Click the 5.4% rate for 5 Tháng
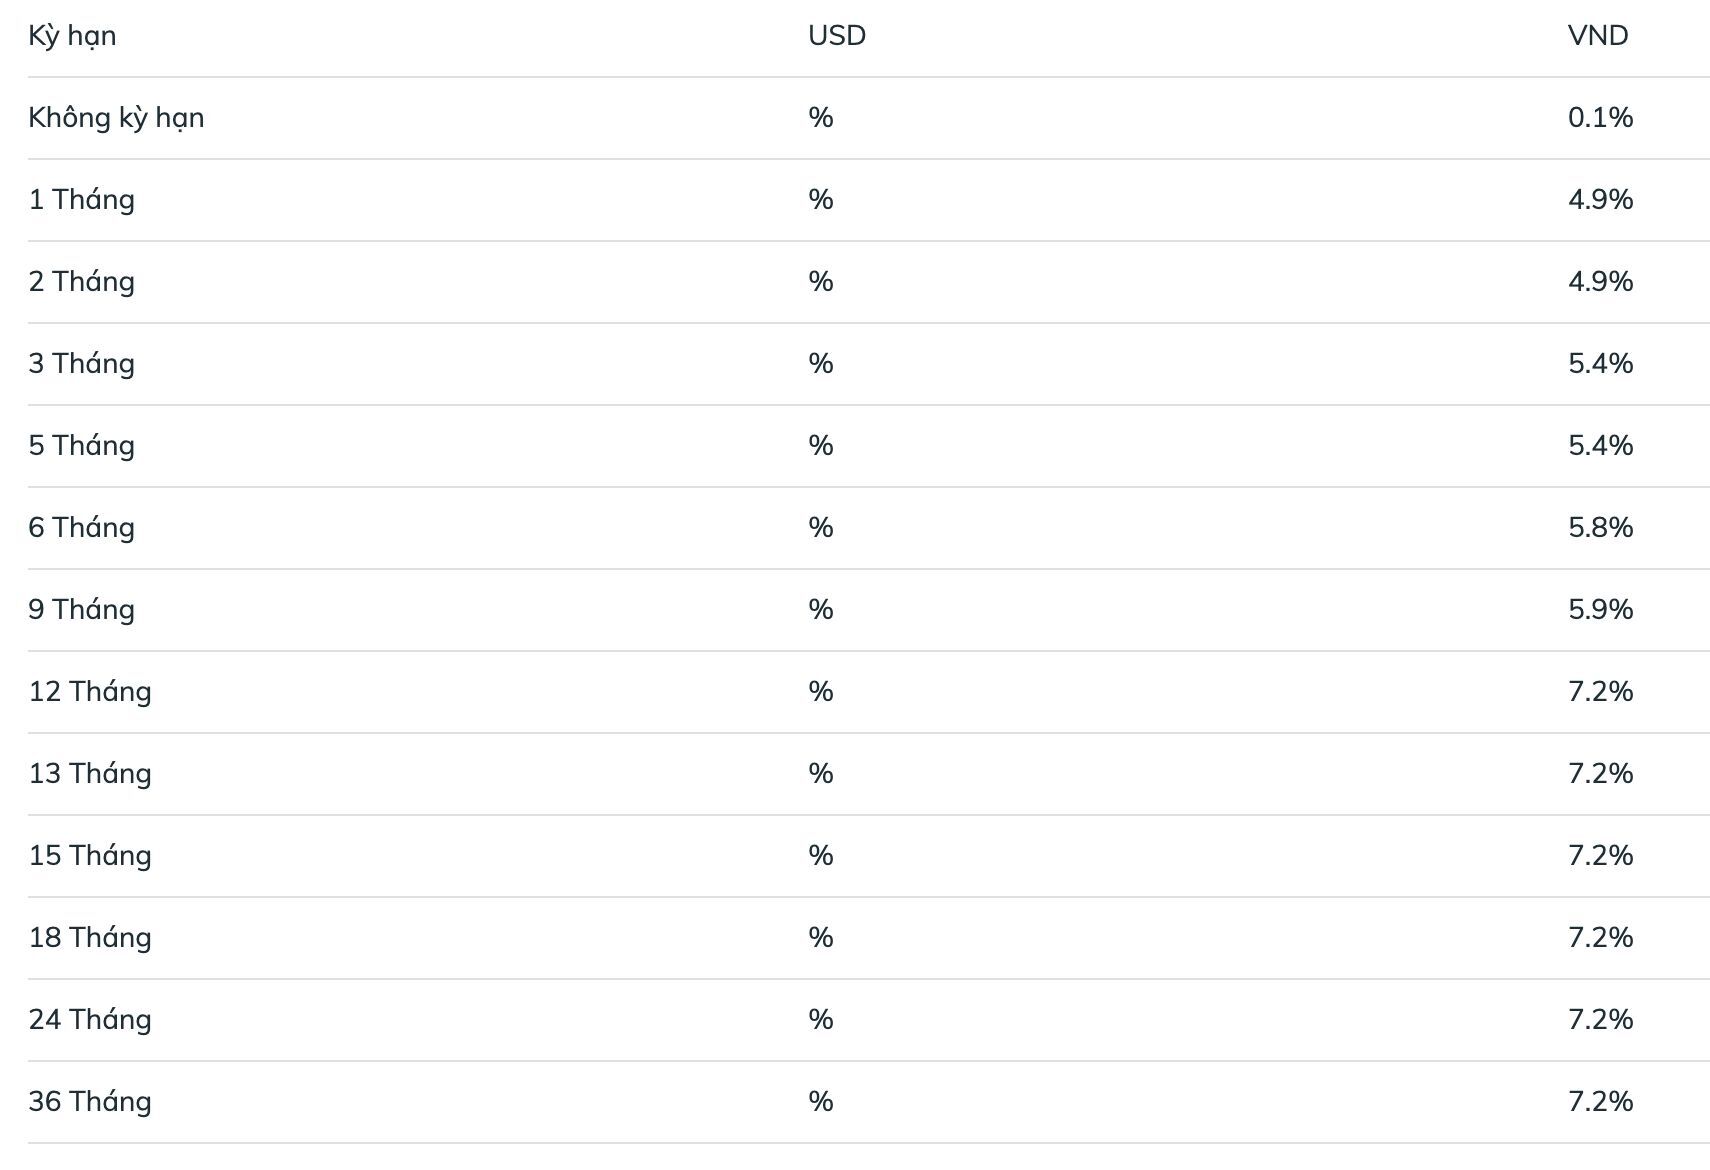 (x=1600, y=446)
